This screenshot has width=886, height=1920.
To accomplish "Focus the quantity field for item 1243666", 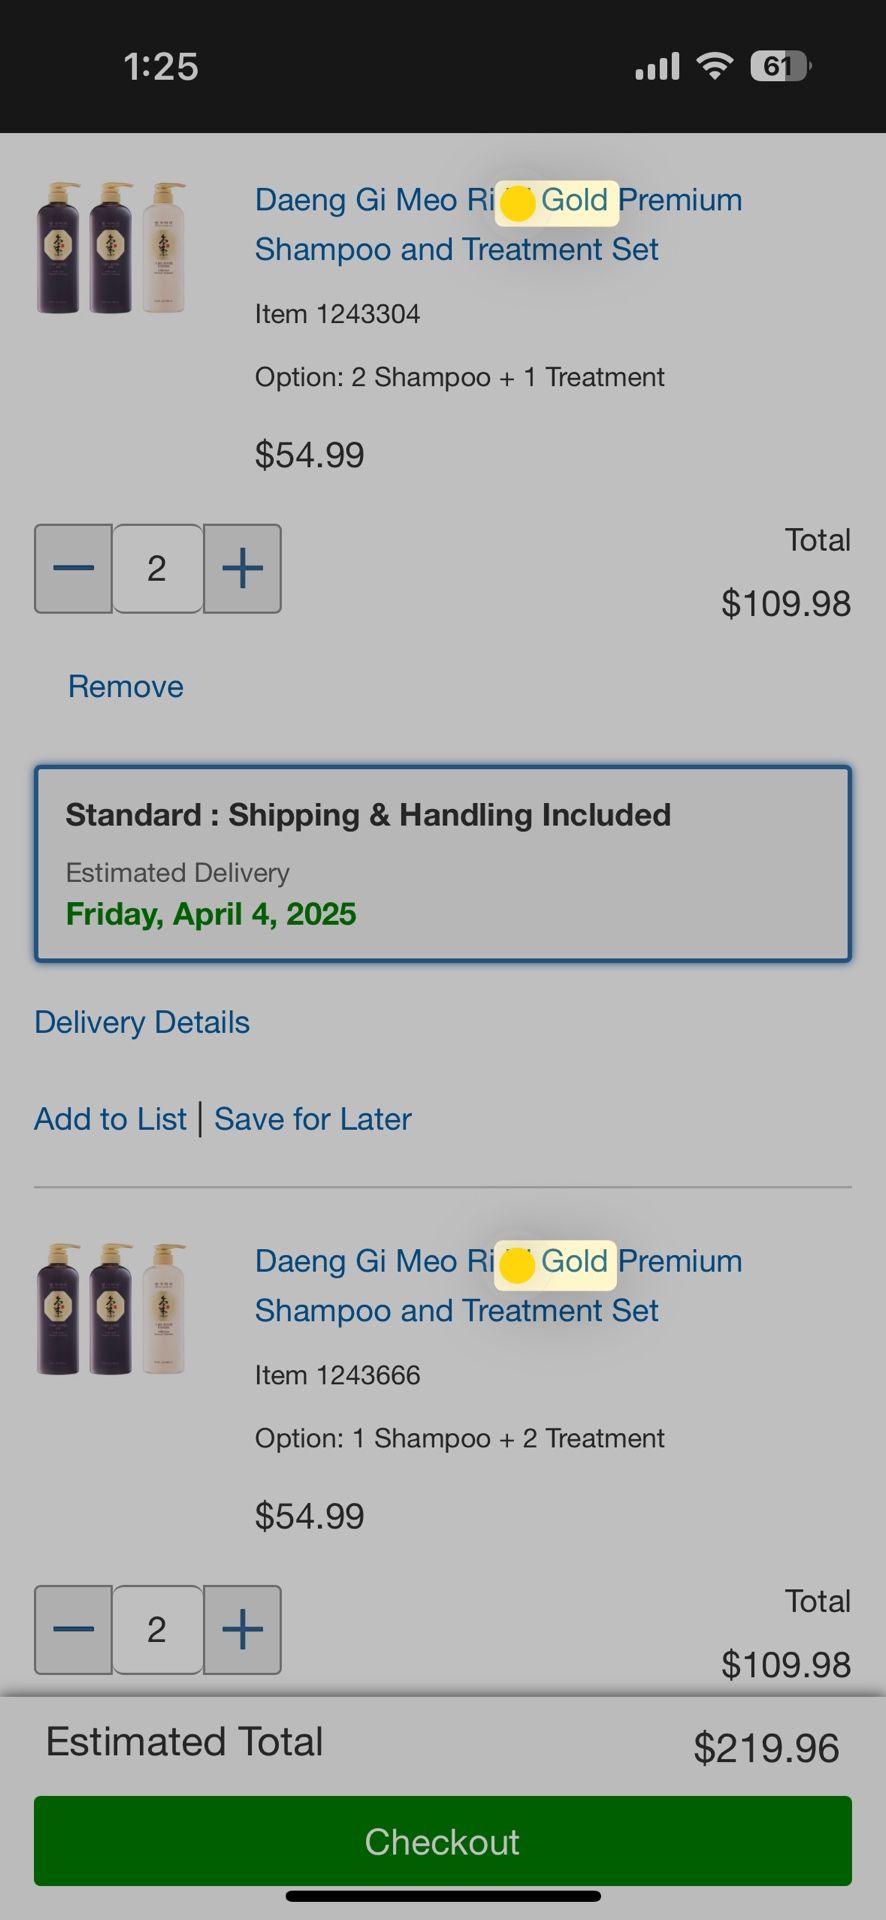I will pos(157,1629).
